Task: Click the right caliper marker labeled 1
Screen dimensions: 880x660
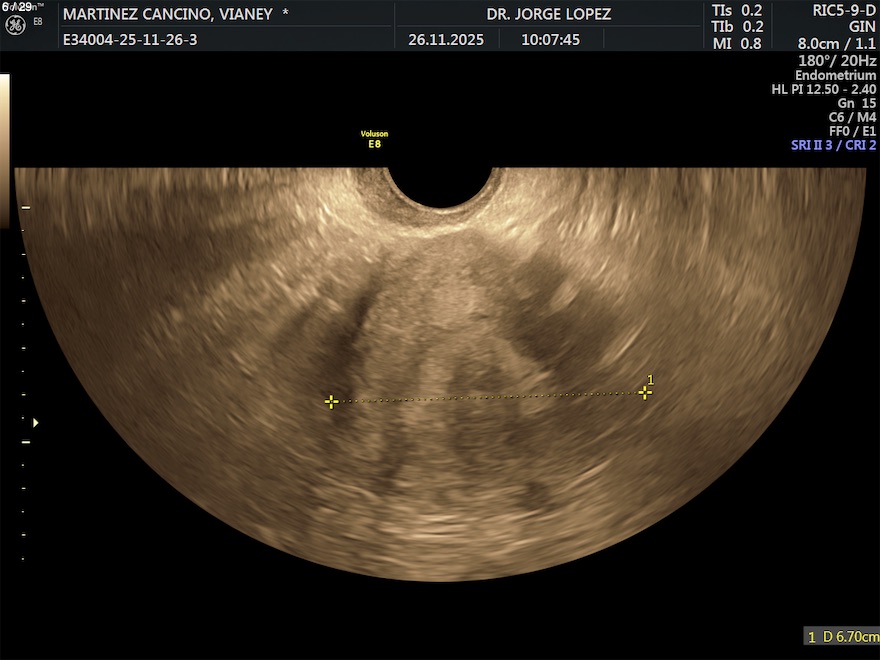Action: pos(645,393)
